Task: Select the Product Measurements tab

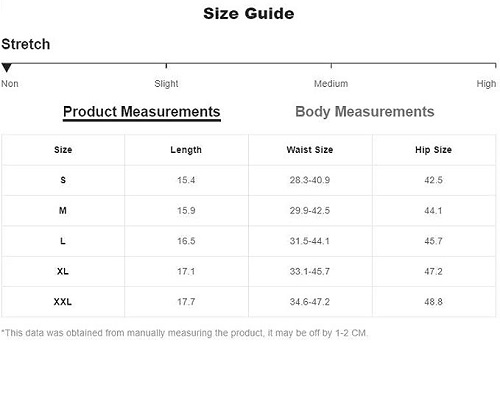Action: coord(142,112)
